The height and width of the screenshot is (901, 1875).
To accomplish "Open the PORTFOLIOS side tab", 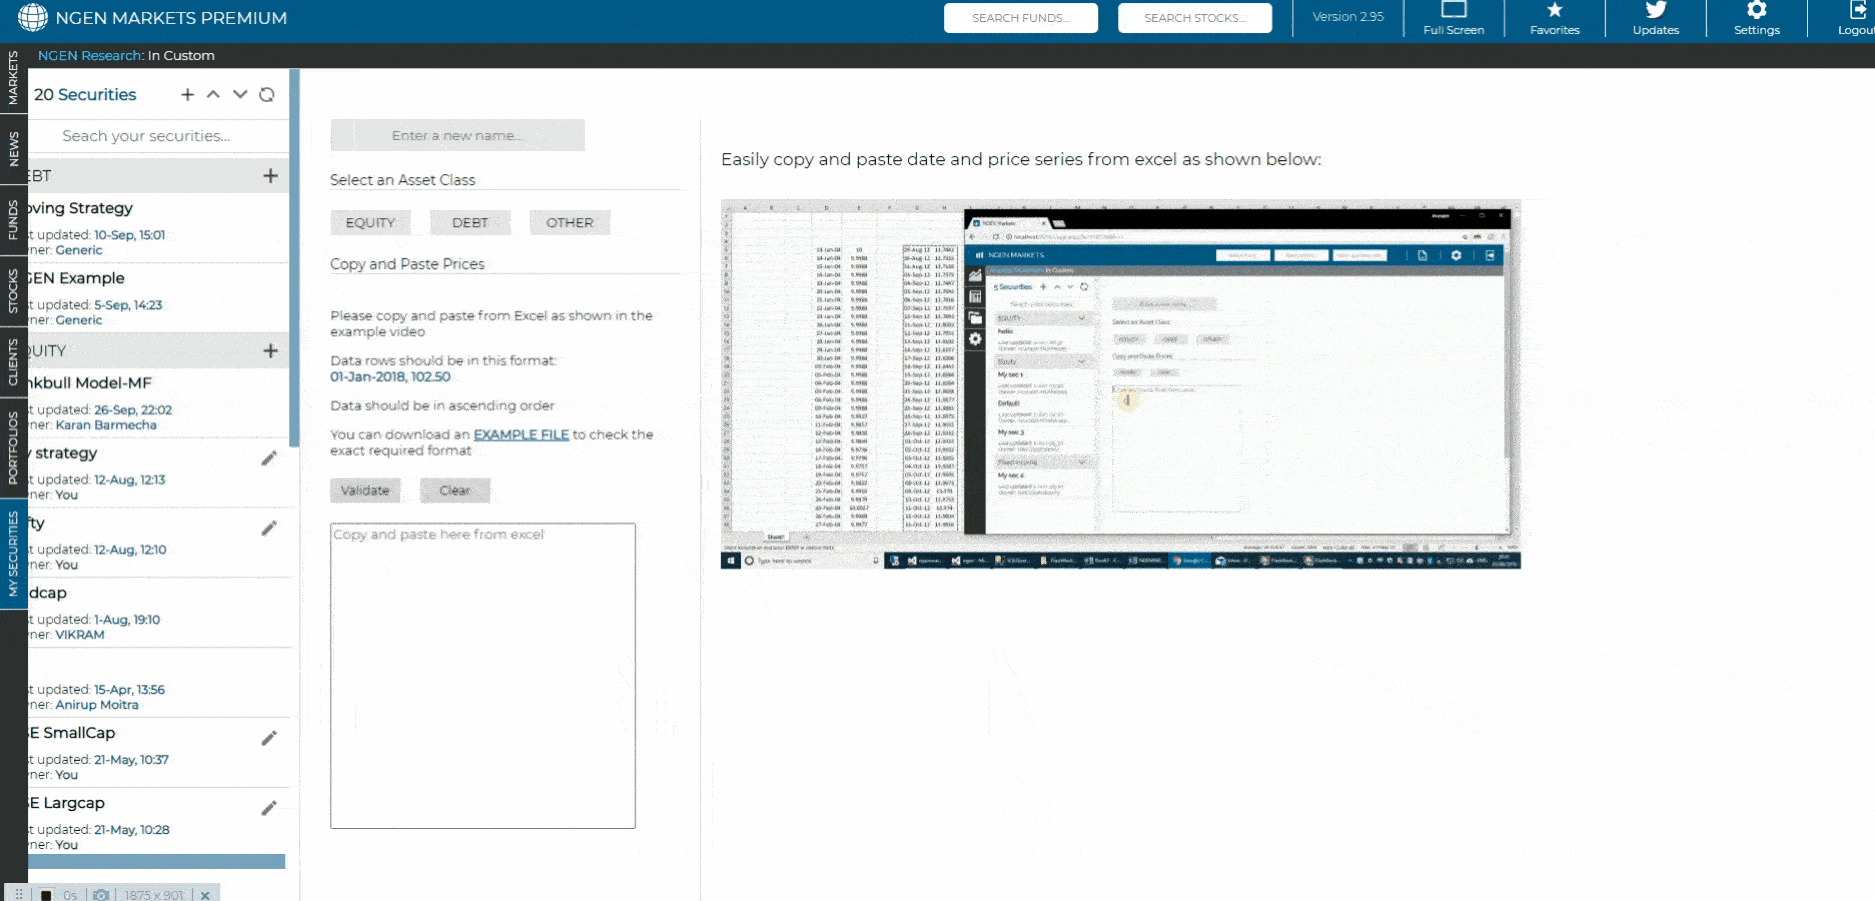I will tap(13, 447).
